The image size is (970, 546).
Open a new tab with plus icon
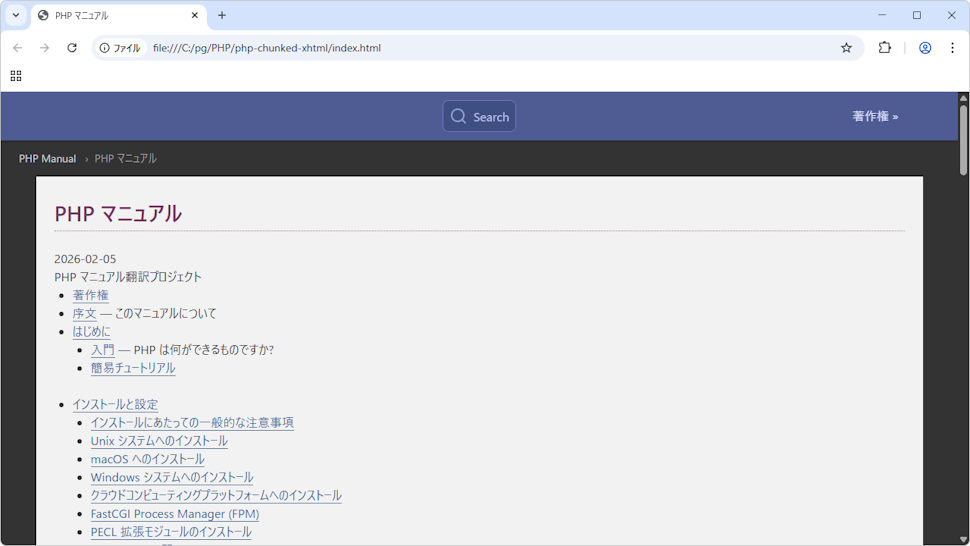point(222,15)
